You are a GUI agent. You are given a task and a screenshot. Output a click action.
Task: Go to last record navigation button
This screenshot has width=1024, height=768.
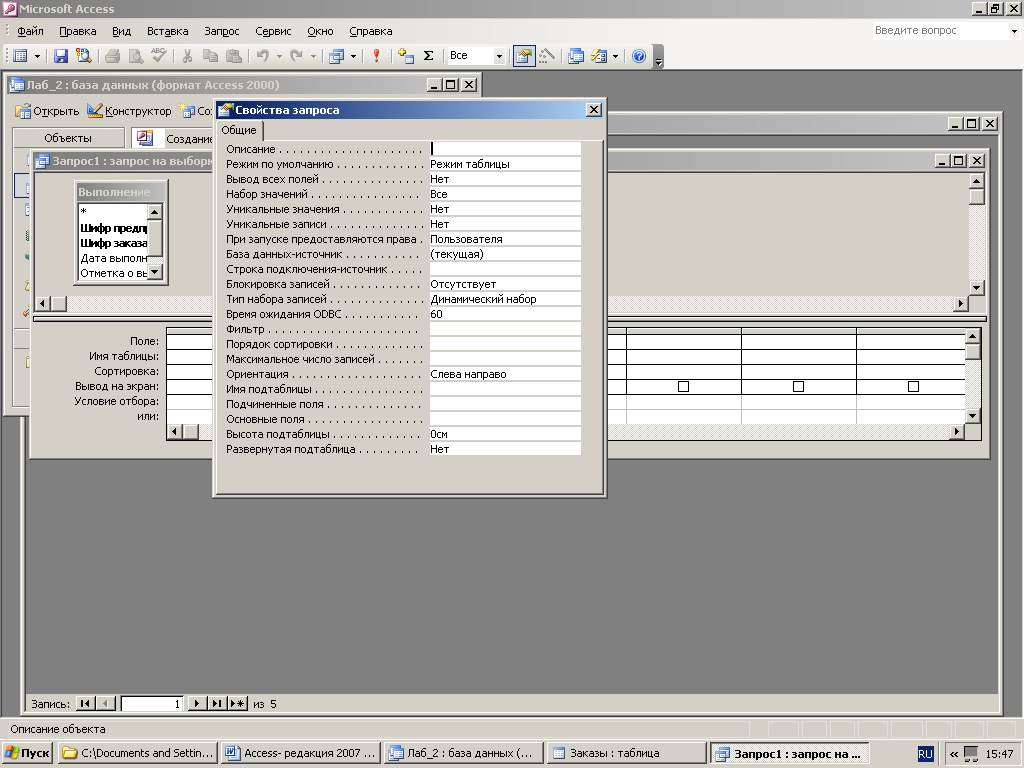coord(217,703)
